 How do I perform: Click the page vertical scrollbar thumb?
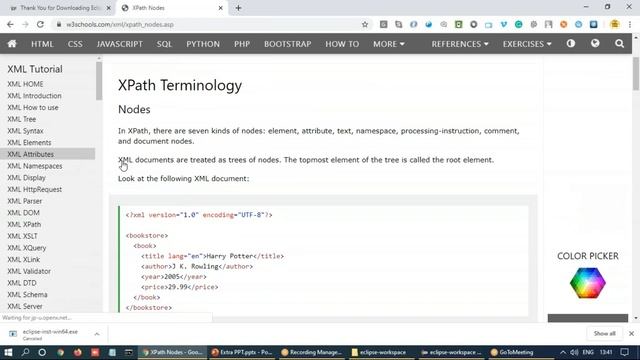click(636, 73)
